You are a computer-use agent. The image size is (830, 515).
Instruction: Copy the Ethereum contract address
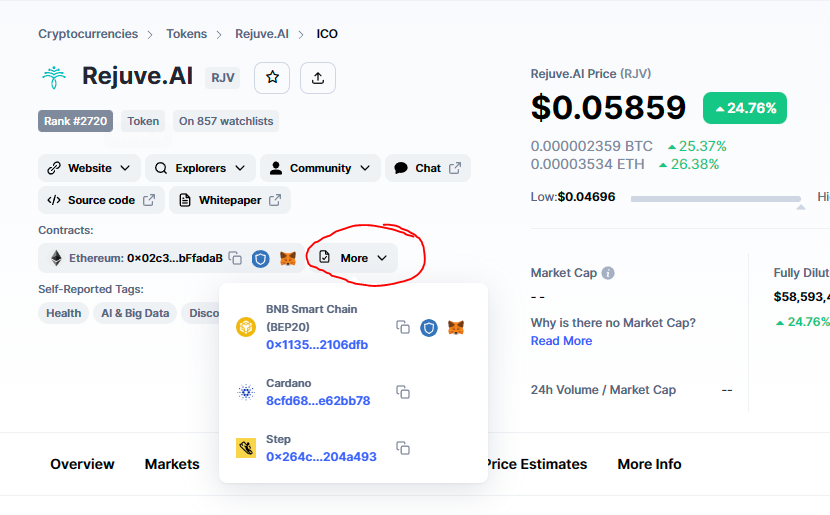coord(235,258)
